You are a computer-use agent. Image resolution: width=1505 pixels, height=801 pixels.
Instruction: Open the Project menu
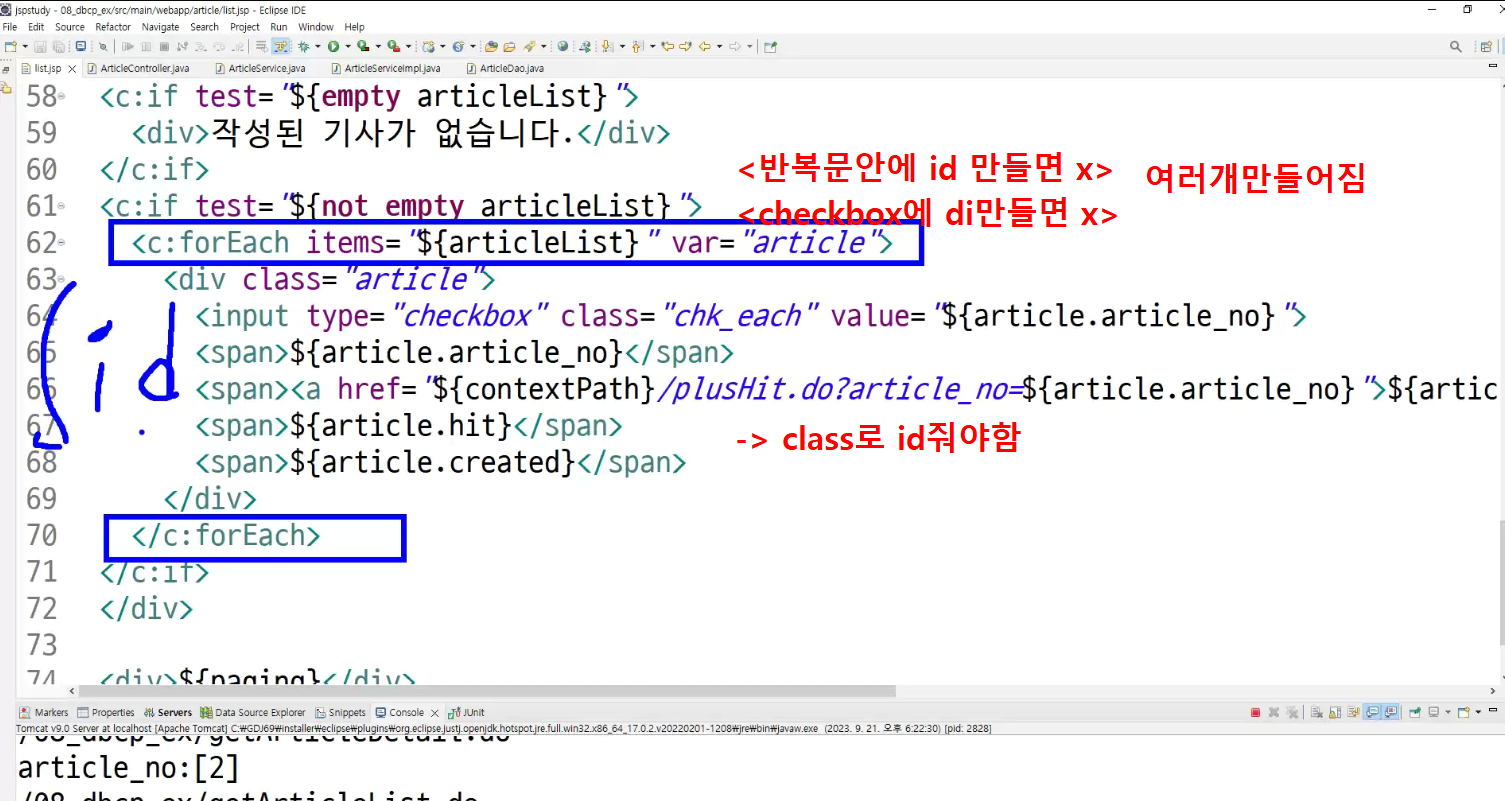[245, 27]
